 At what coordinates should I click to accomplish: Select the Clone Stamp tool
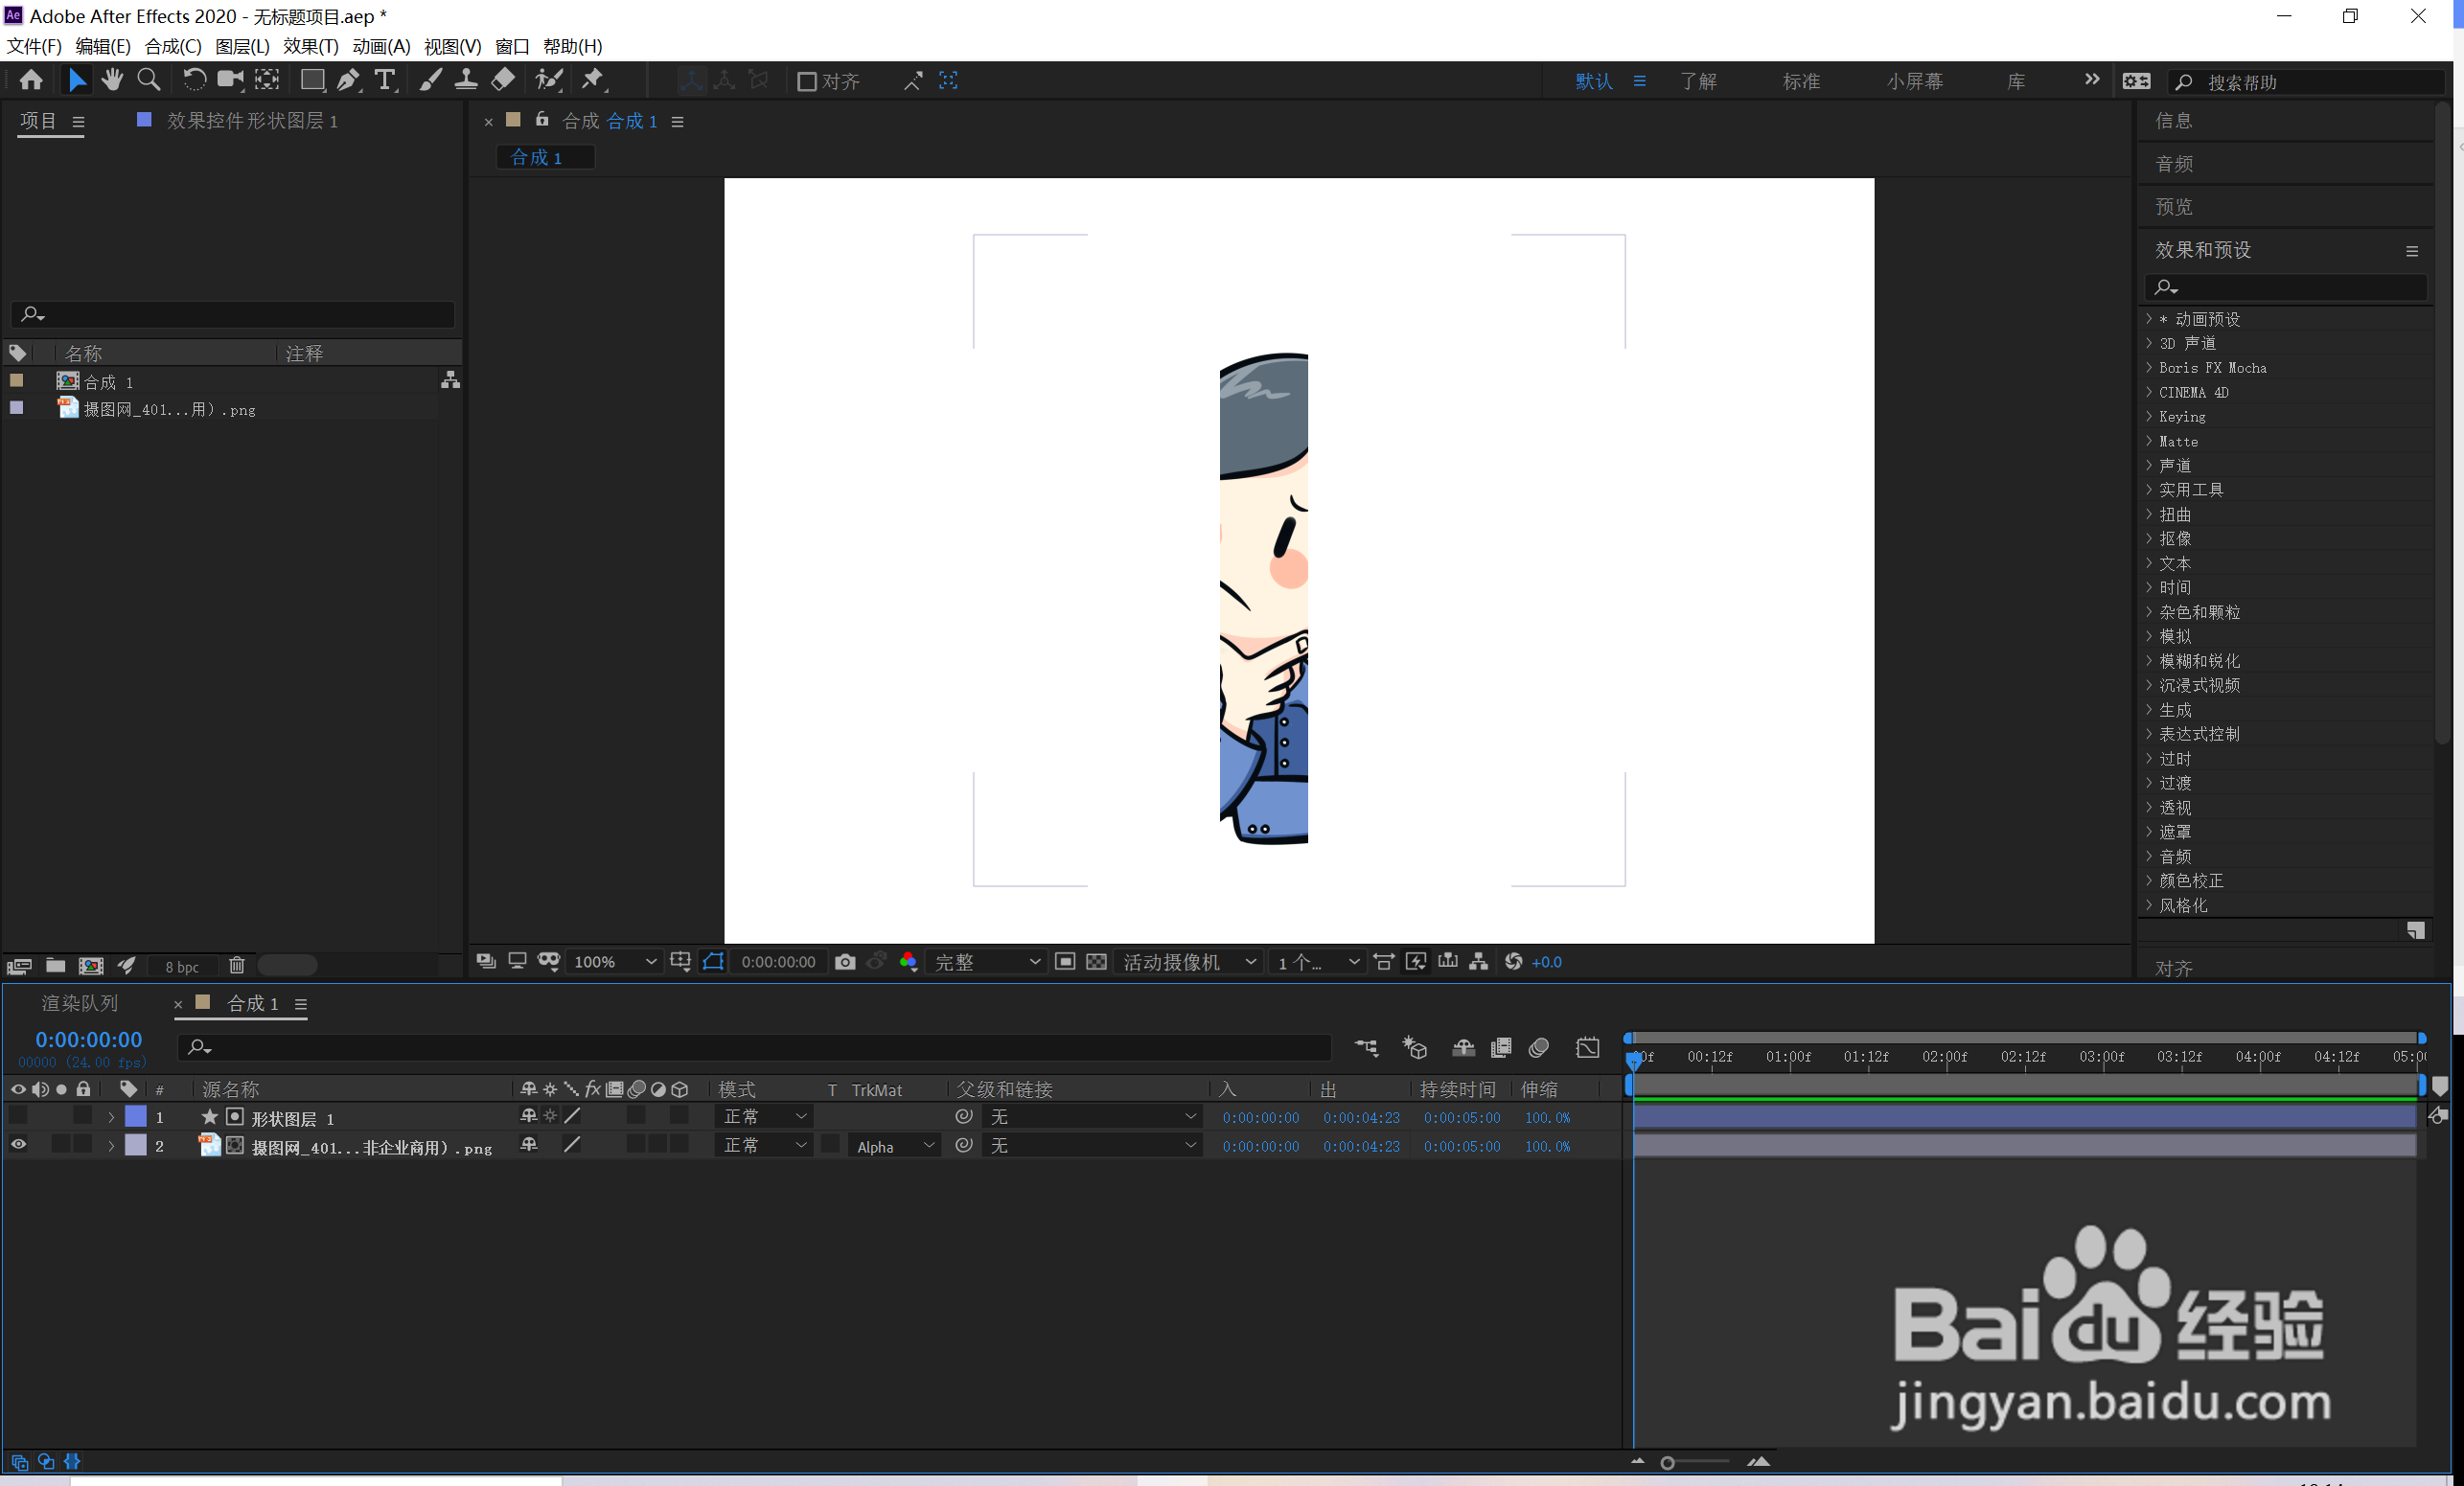click(x=466, y=80)
